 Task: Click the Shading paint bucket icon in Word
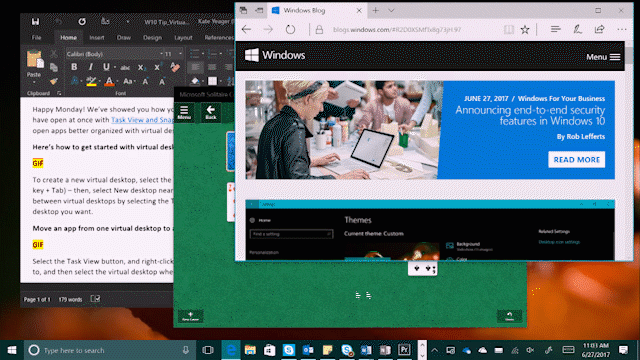point(196,81)
